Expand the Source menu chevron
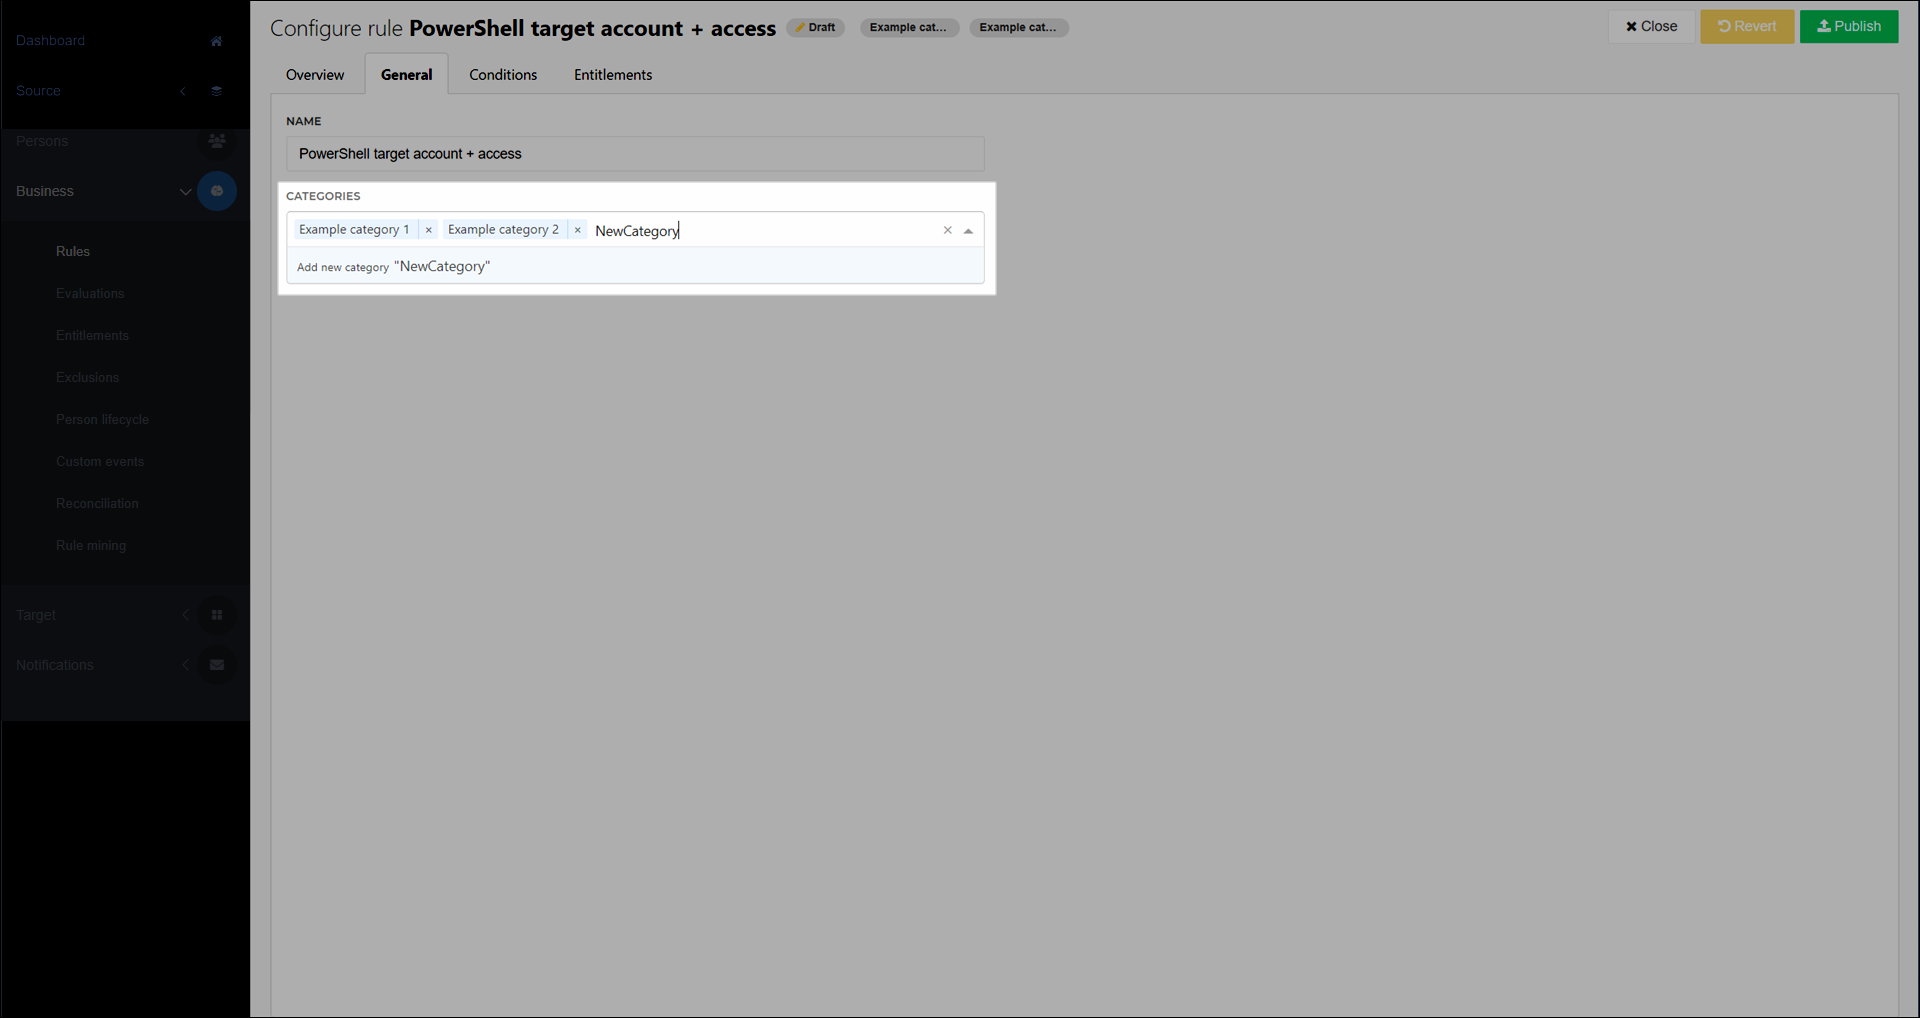Image resolution: width=1920 pixels, height=1019 pixels. coord(183,91)
